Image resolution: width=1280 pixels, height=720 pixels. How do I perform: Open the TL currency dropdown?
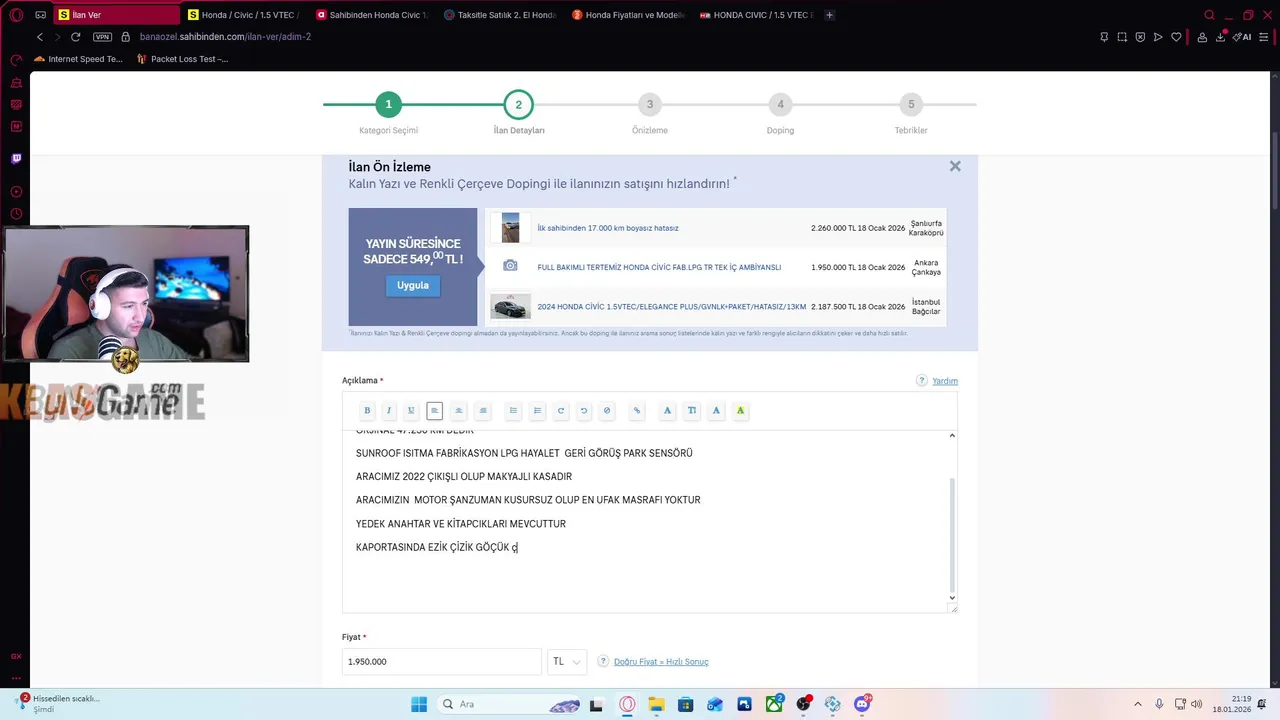pos(567,662)
